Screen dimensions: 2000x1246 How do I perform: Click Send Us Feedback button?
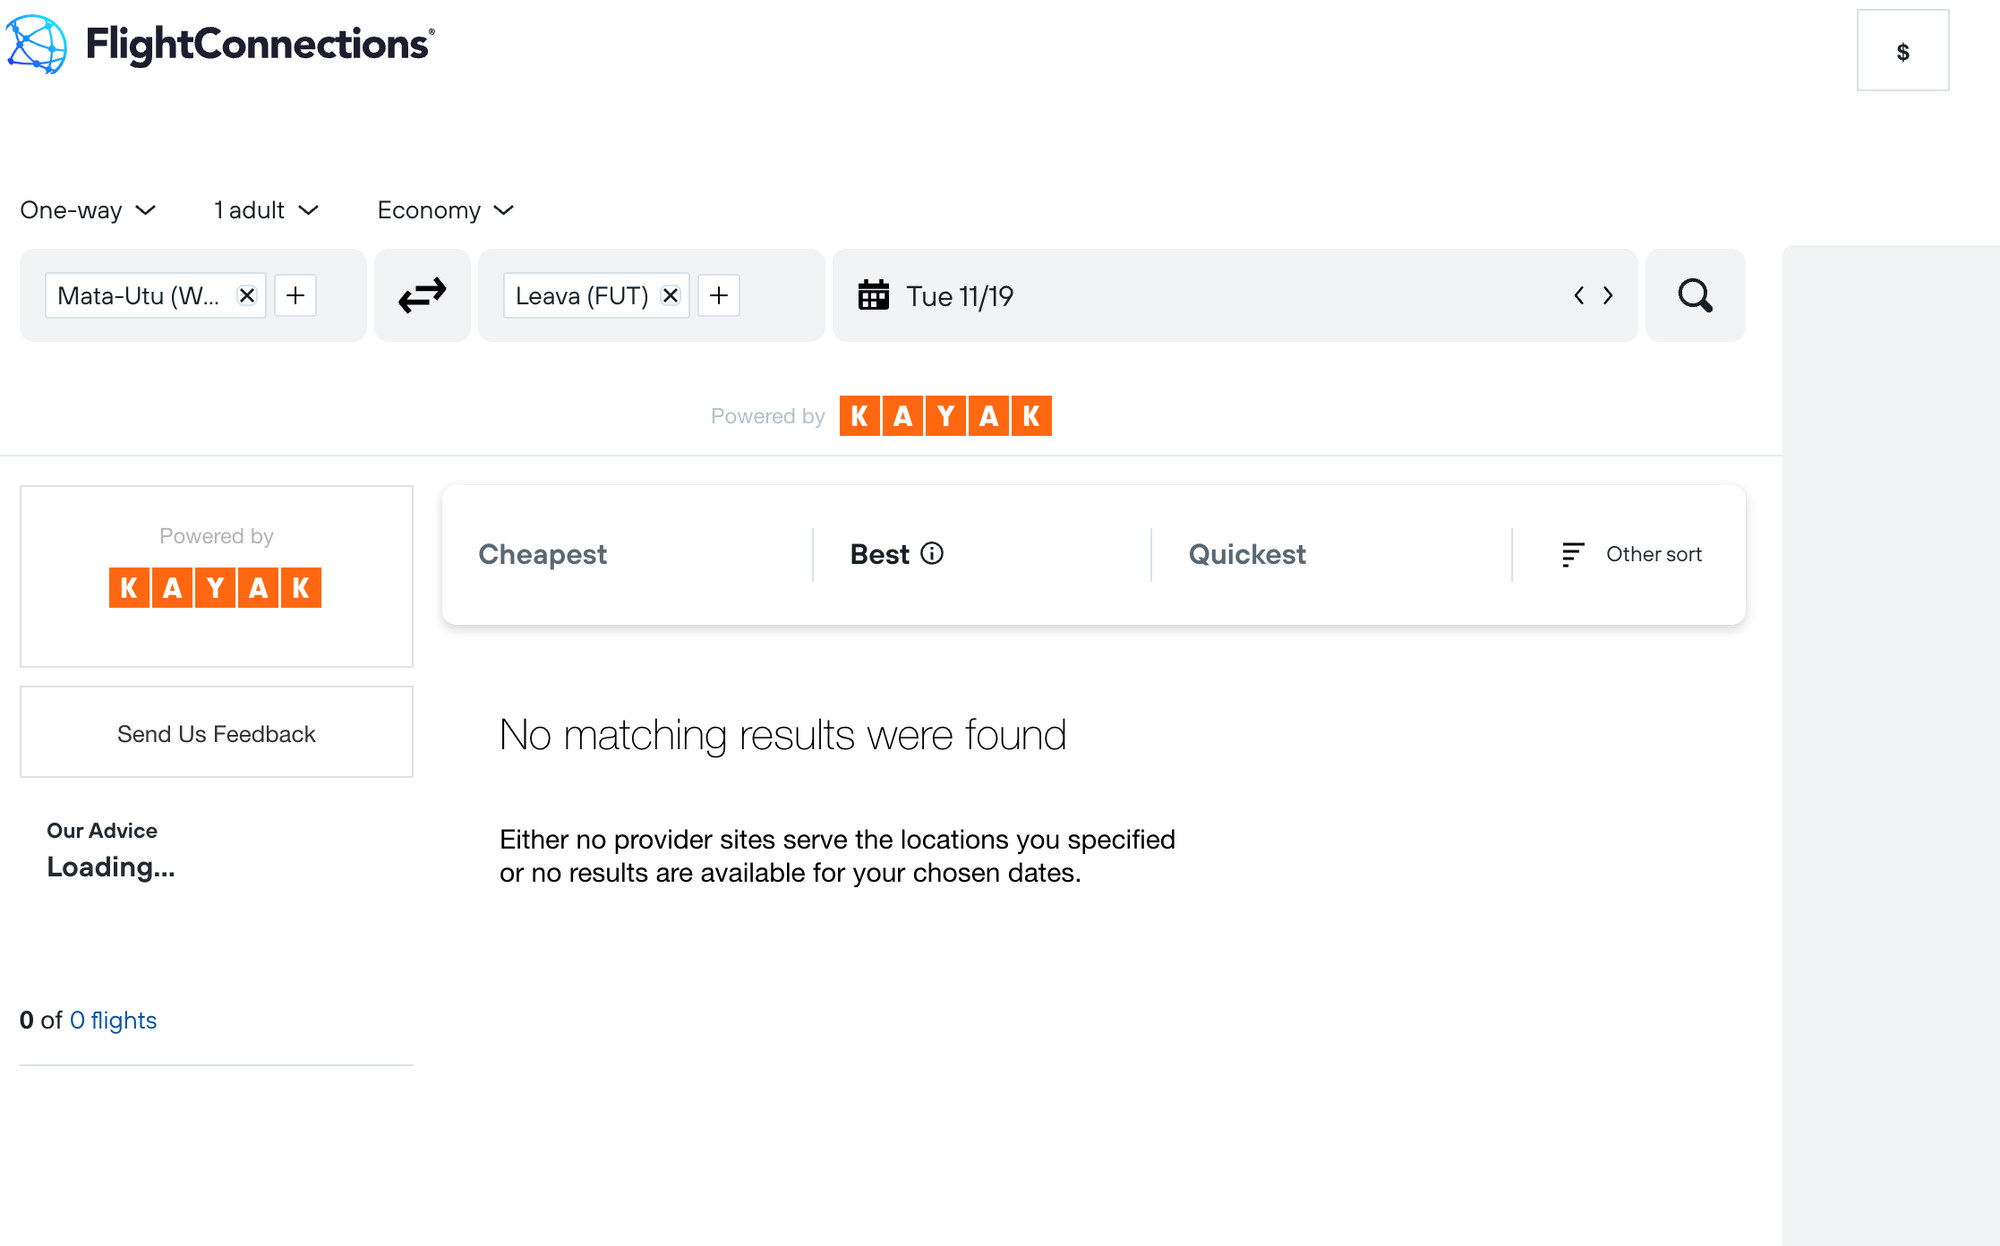[x=216, y=733]
